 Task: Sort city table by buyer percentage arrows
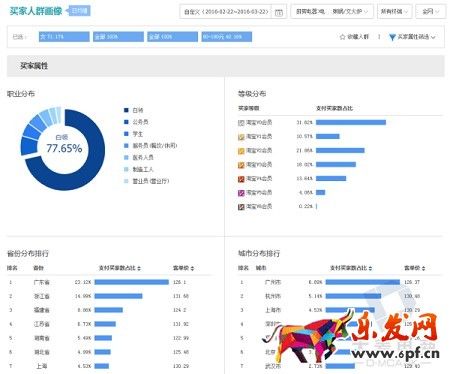tap(370, 268)
